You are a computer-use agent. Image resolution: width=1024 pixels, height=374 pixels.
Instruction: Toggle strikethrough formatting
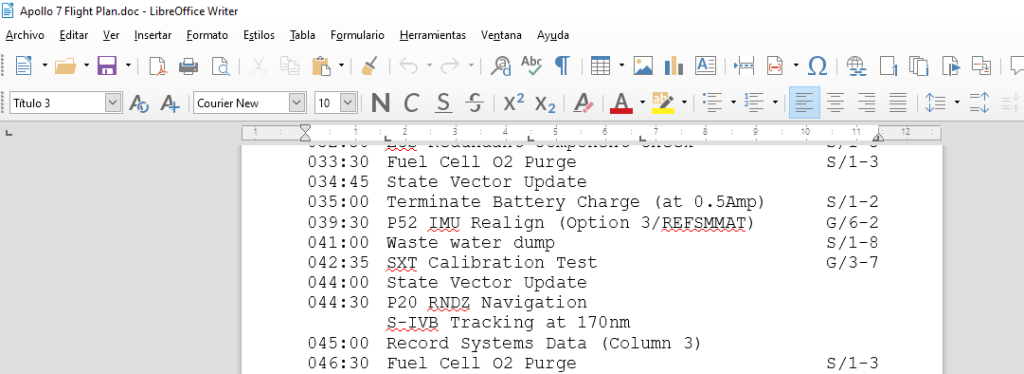tap(475, 102)
